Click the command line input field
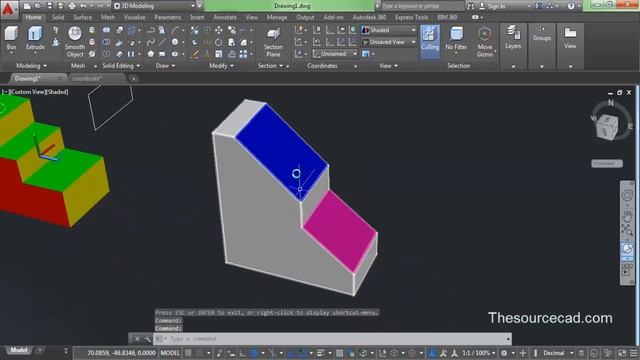This screenshot has width=640, height=360. tap(333, 339)
